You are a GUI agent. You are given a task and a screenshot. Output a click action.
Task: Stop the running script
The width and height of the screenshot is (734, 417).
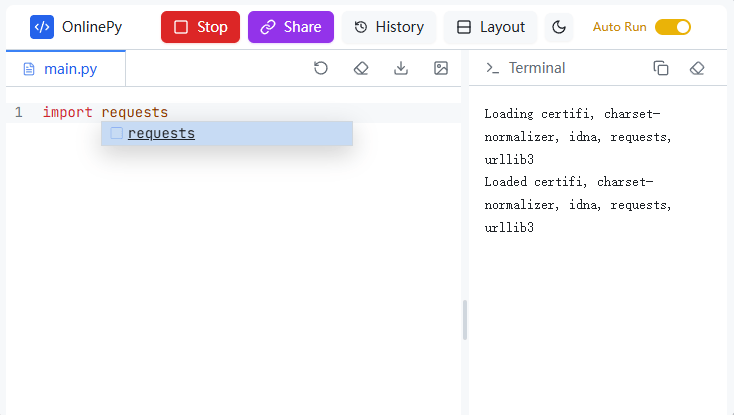point(200,27)
